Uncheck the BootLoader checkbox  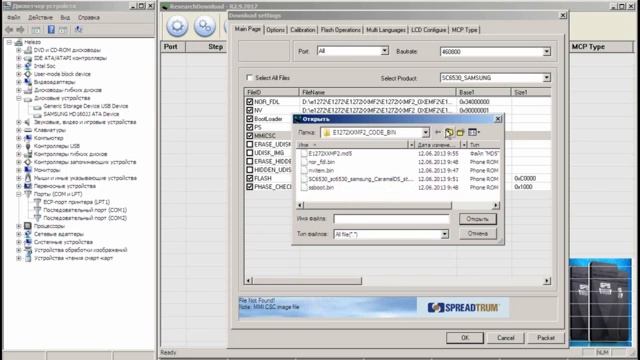tap(249, 119)
